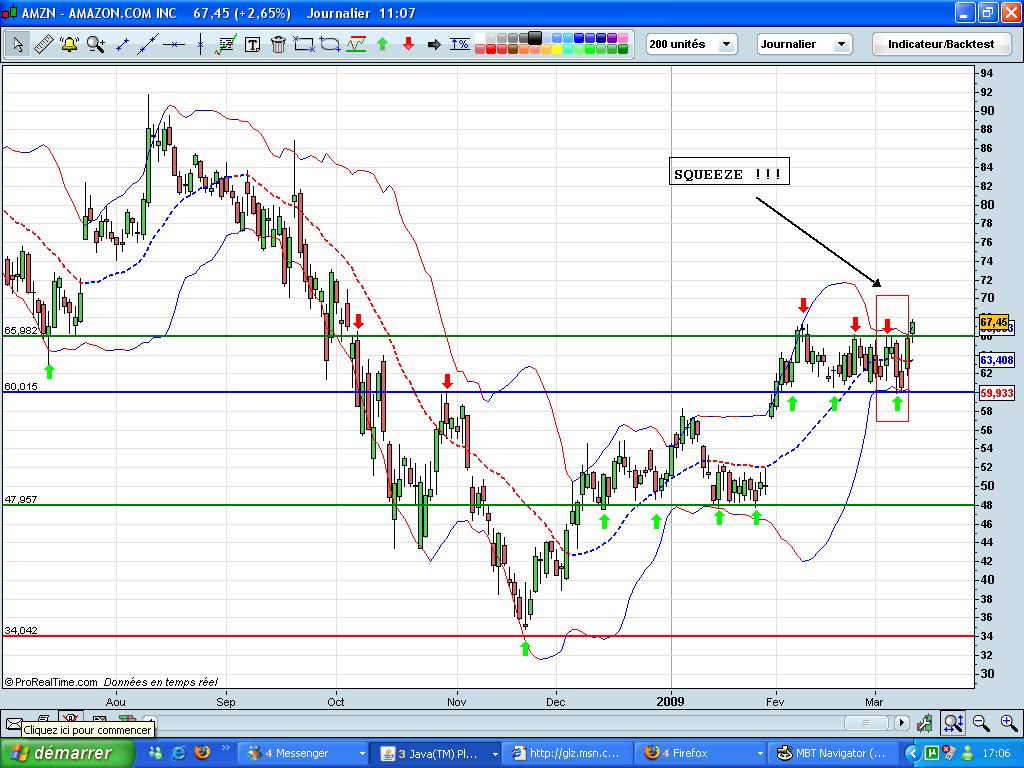Click the 63,408 blue price label
Screen dimensions: 1024x768
(x=997, y=360)
